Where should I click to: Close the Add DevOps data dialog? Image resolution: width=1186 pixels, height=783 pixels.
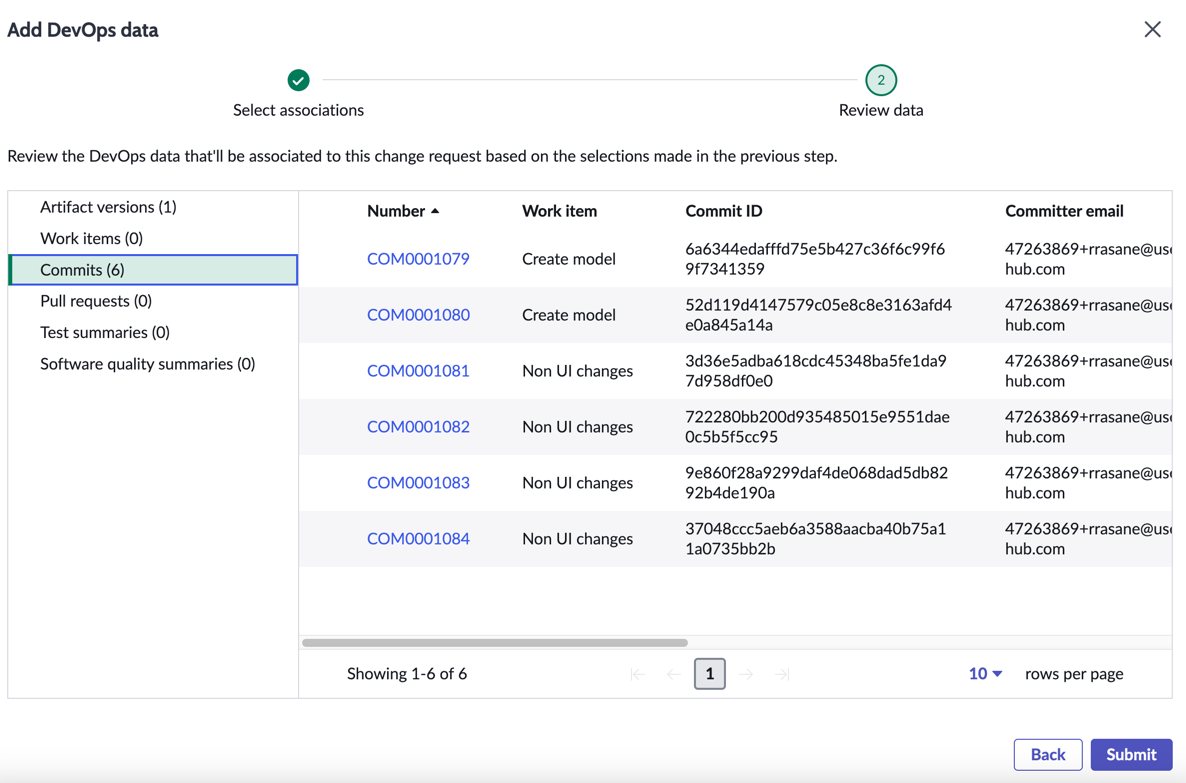(x=1152, y=30)
